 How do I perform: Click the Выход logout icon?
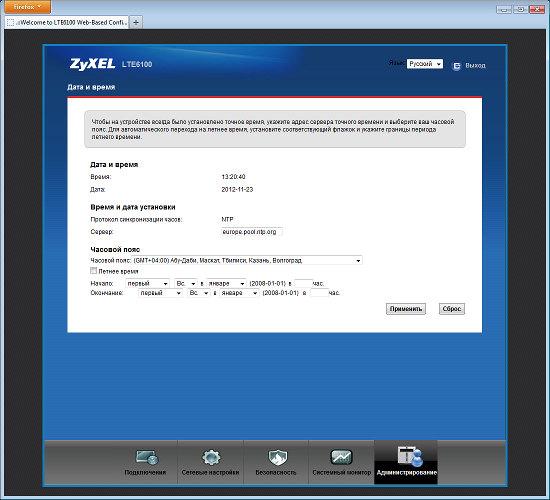click(456, 66)
